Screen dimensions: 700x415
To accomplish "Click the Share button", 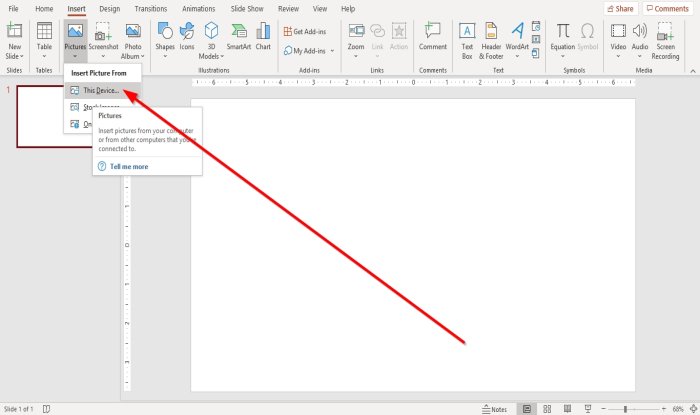I will [620, 8].
